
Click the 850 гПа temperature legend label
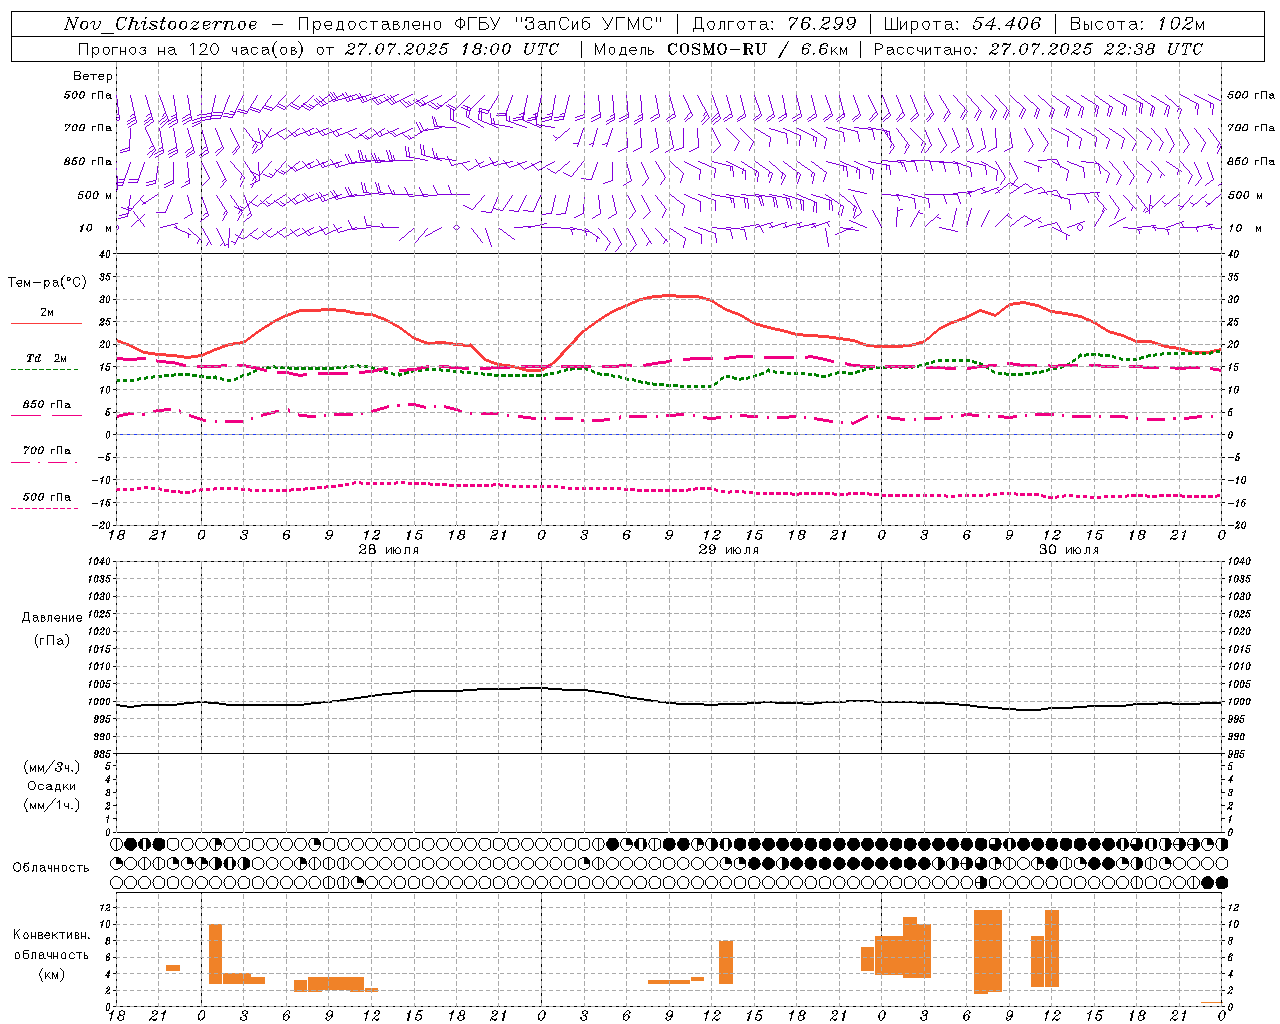46,405
